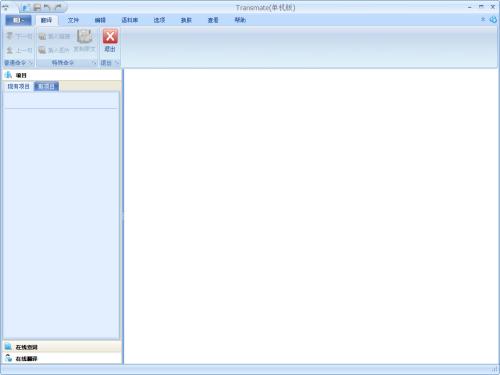
Task: Open the 语料库 ribbon tab
Action: click(x=130, y=20)
